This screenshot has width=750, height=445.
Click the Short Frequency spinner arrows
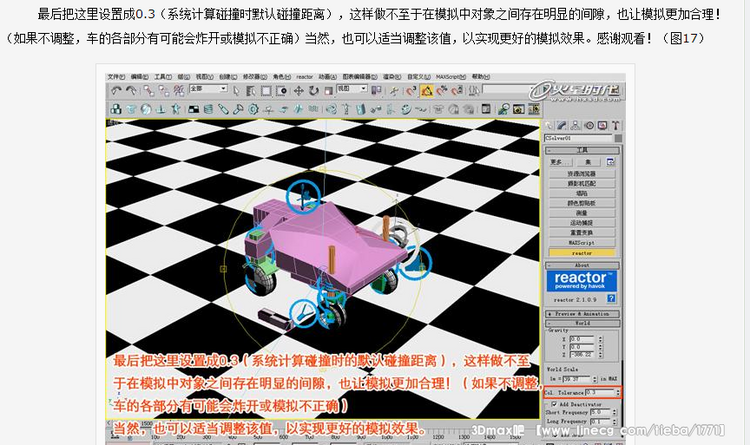point(615,412)
